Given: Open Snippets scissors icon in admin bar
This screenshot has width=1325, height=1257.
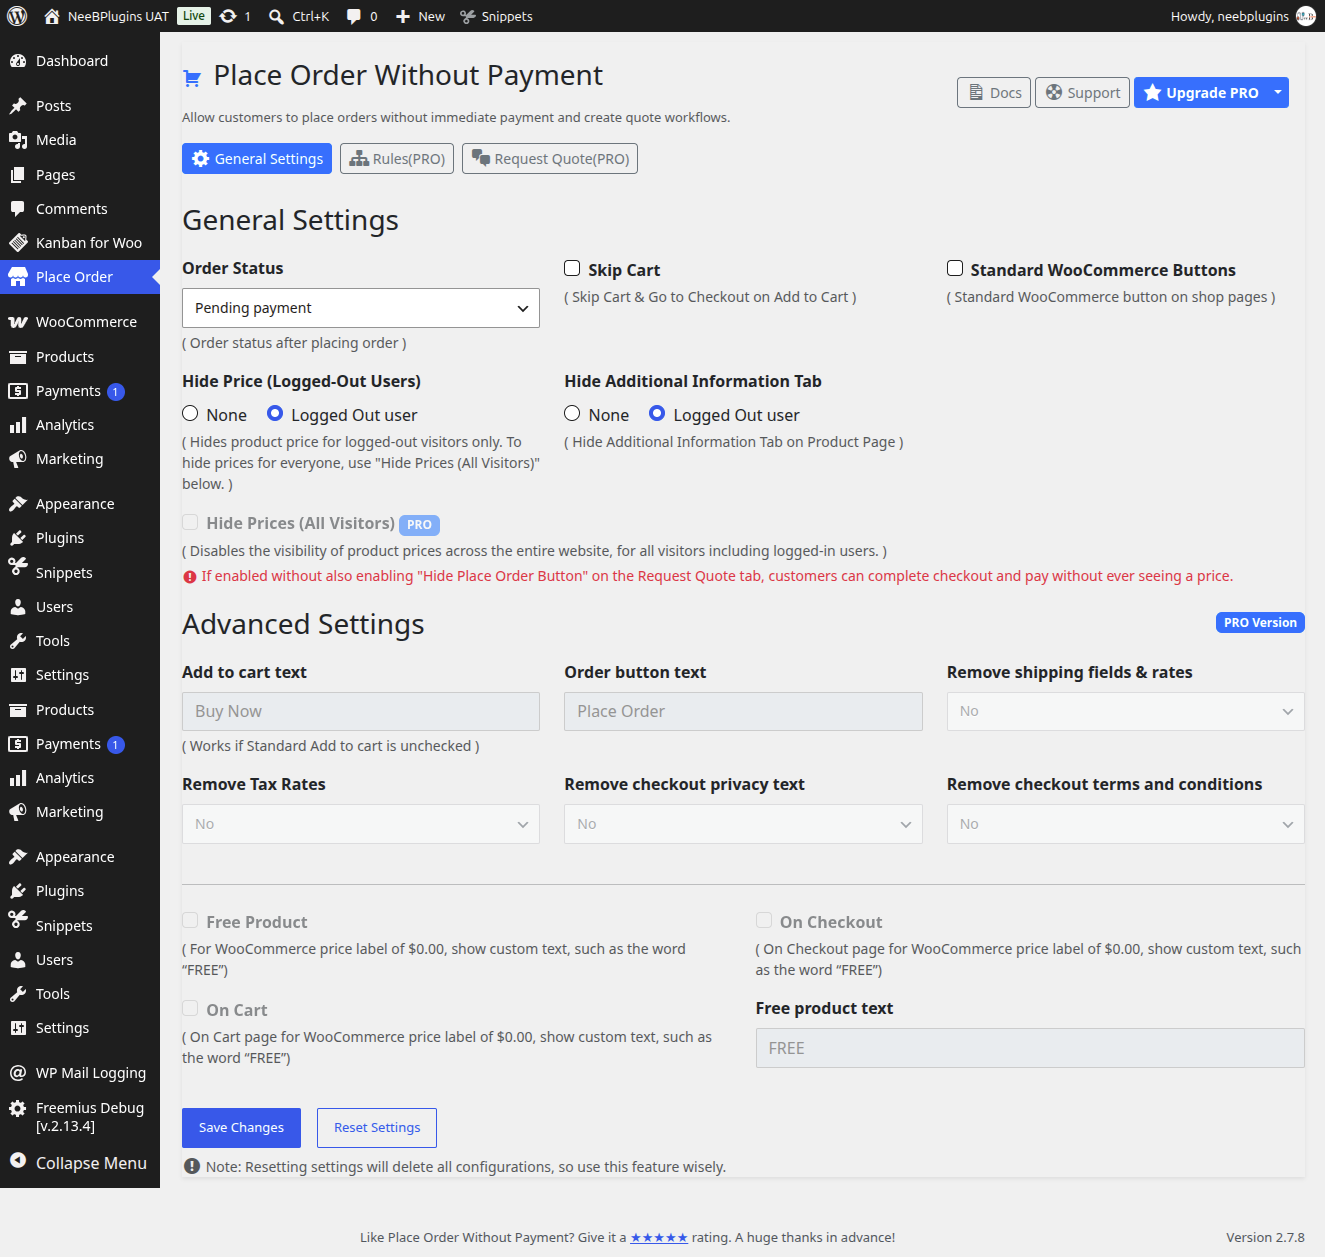Looking at the screenshot, I should tap(467, 16).
